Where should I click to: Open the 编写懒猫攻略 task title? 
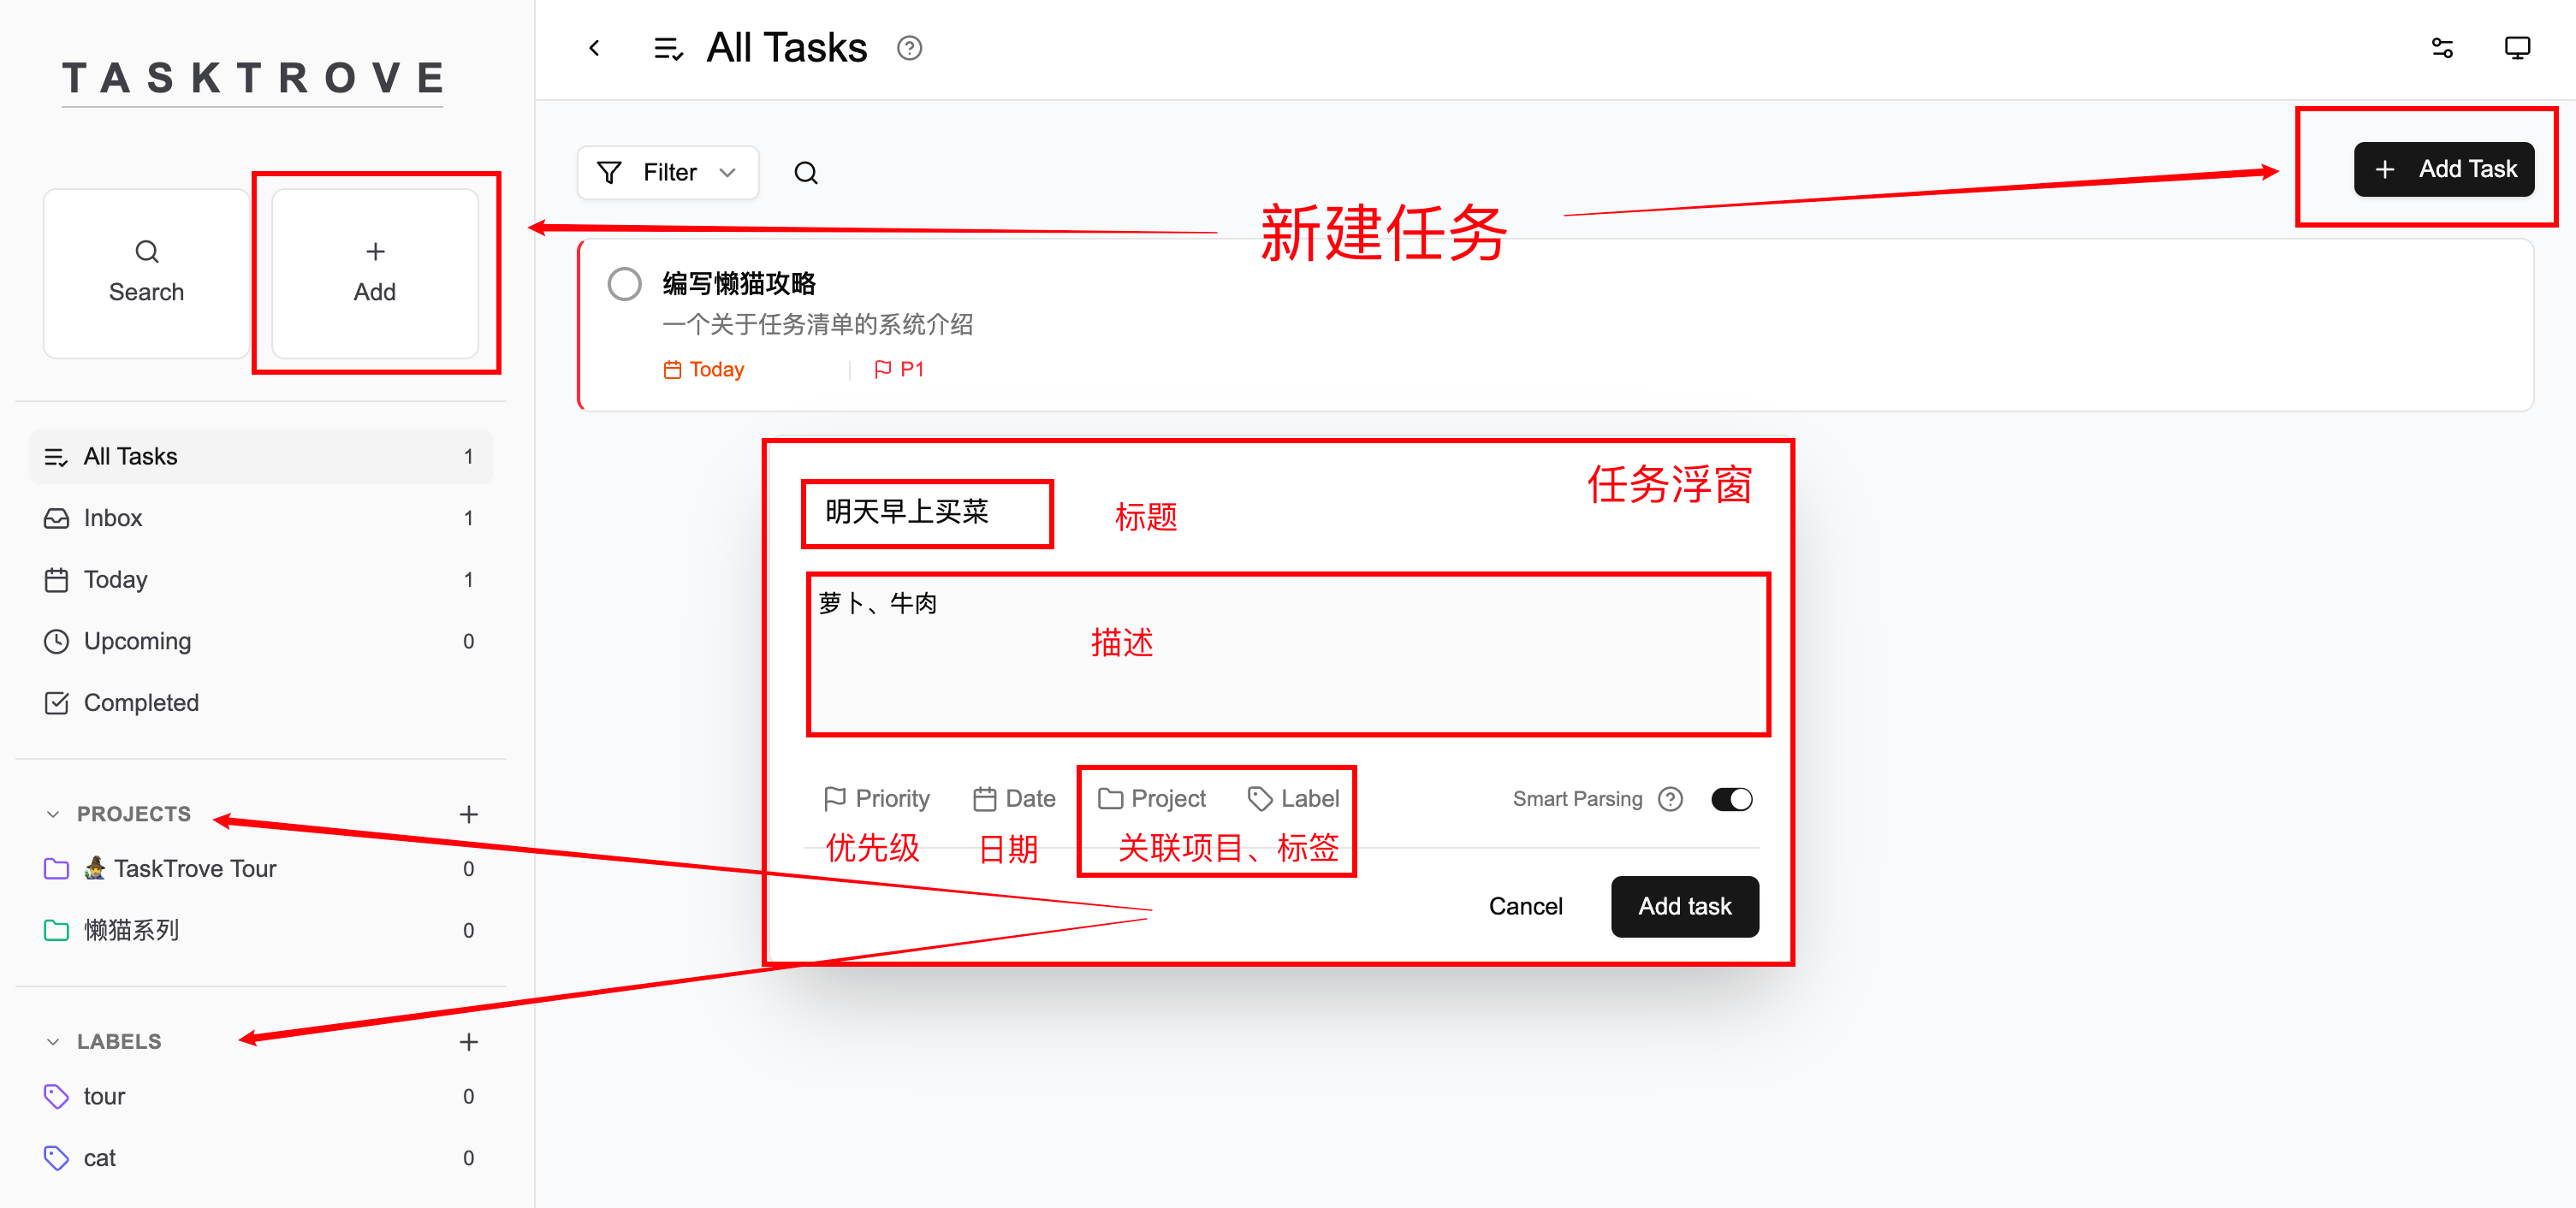coord(739,284)
